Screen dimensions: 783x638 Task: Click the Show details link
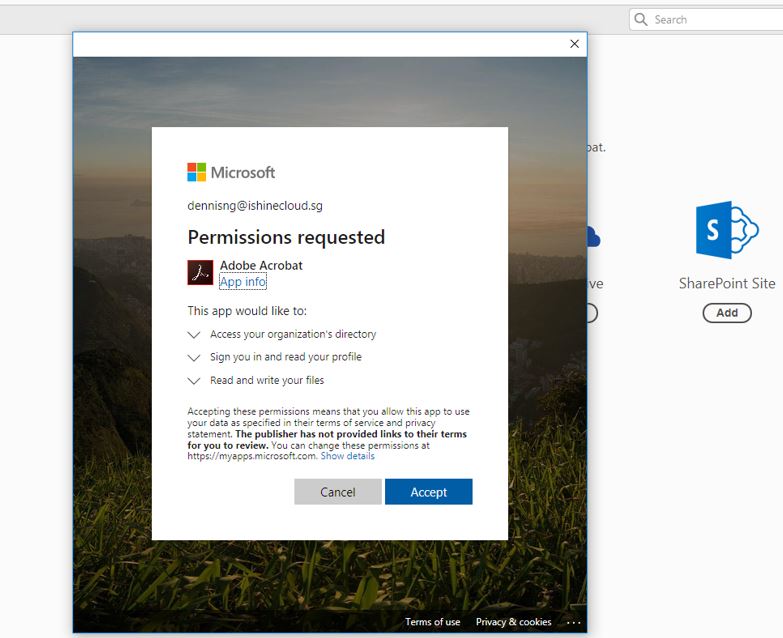pyautogui.click(x=348, y=456)
